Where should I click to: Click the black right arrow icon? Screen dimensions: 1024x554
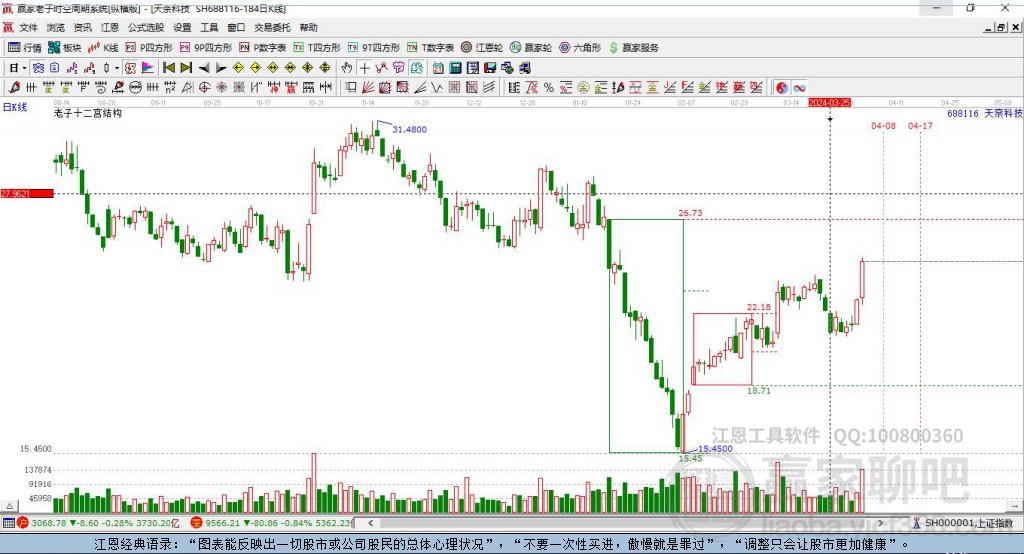pos(221,67)
